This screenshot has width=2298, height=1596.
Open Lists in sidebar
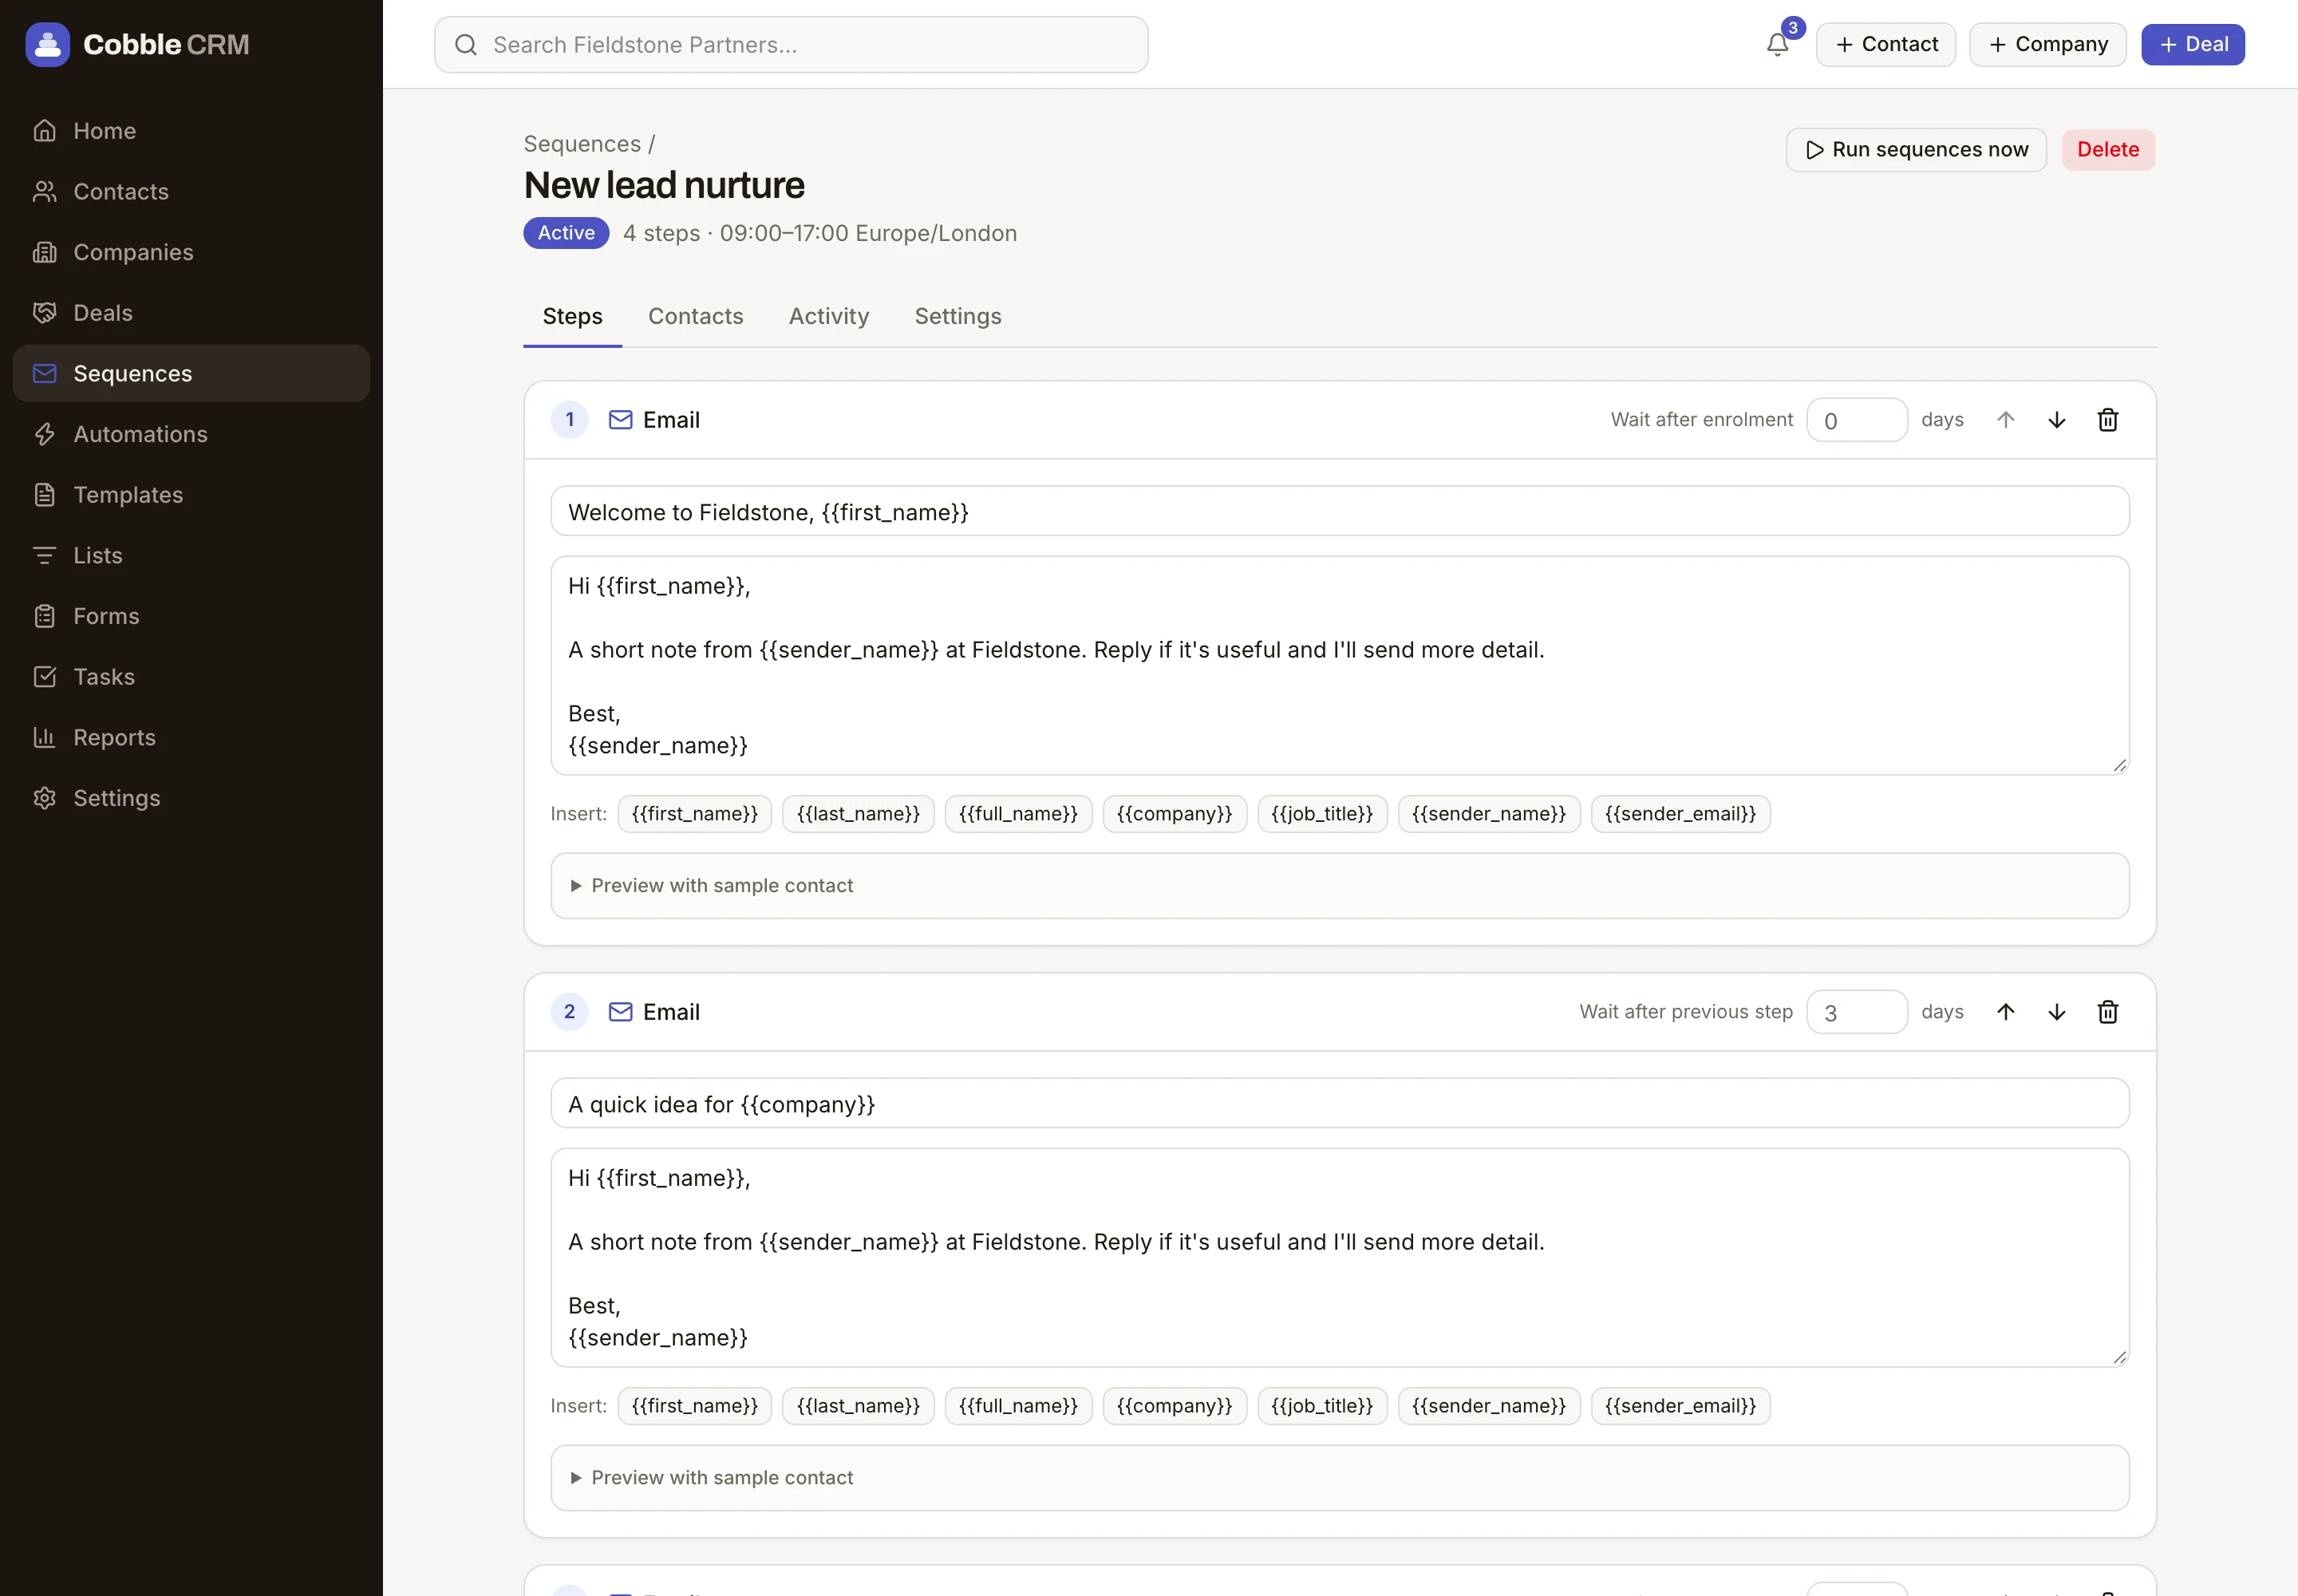pos(191,556)
